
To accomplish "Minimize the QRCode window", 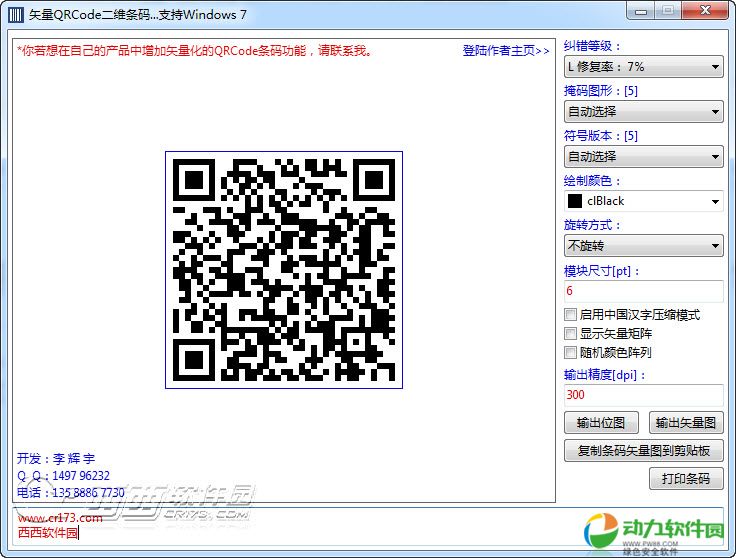I will 642,10.
